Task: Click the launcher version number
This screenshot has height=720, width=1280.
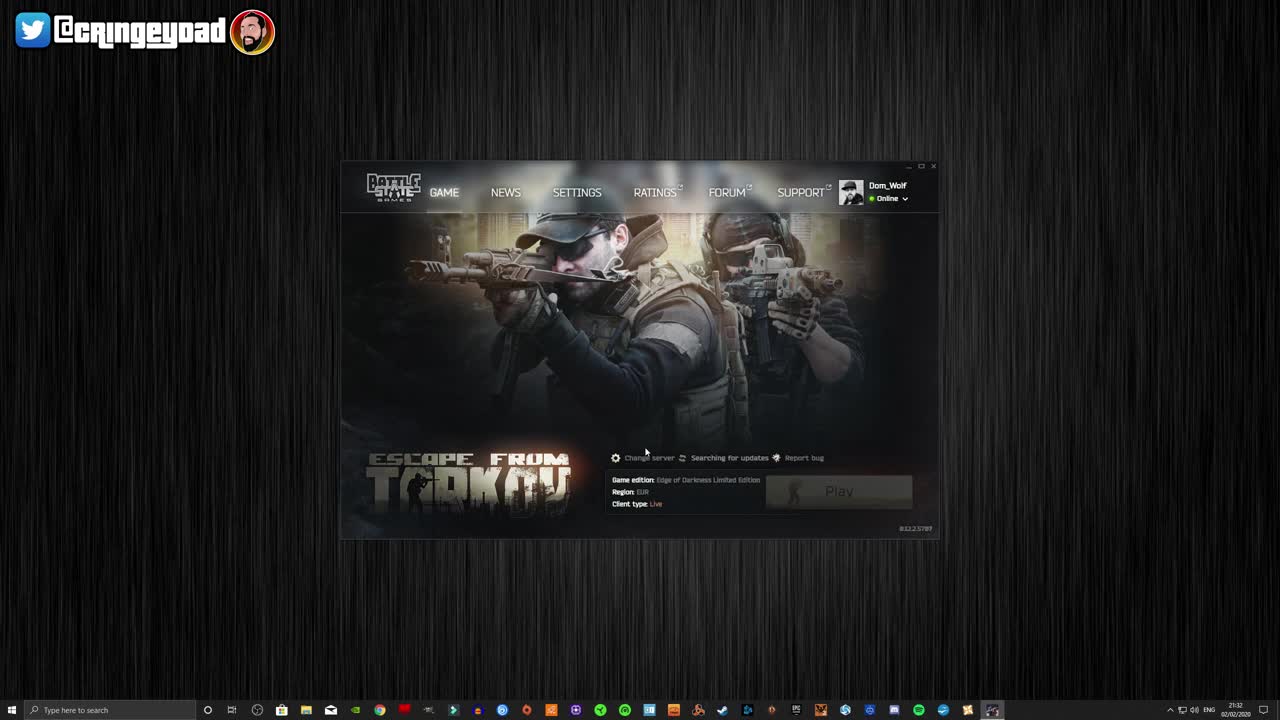Action: [915, 529]
